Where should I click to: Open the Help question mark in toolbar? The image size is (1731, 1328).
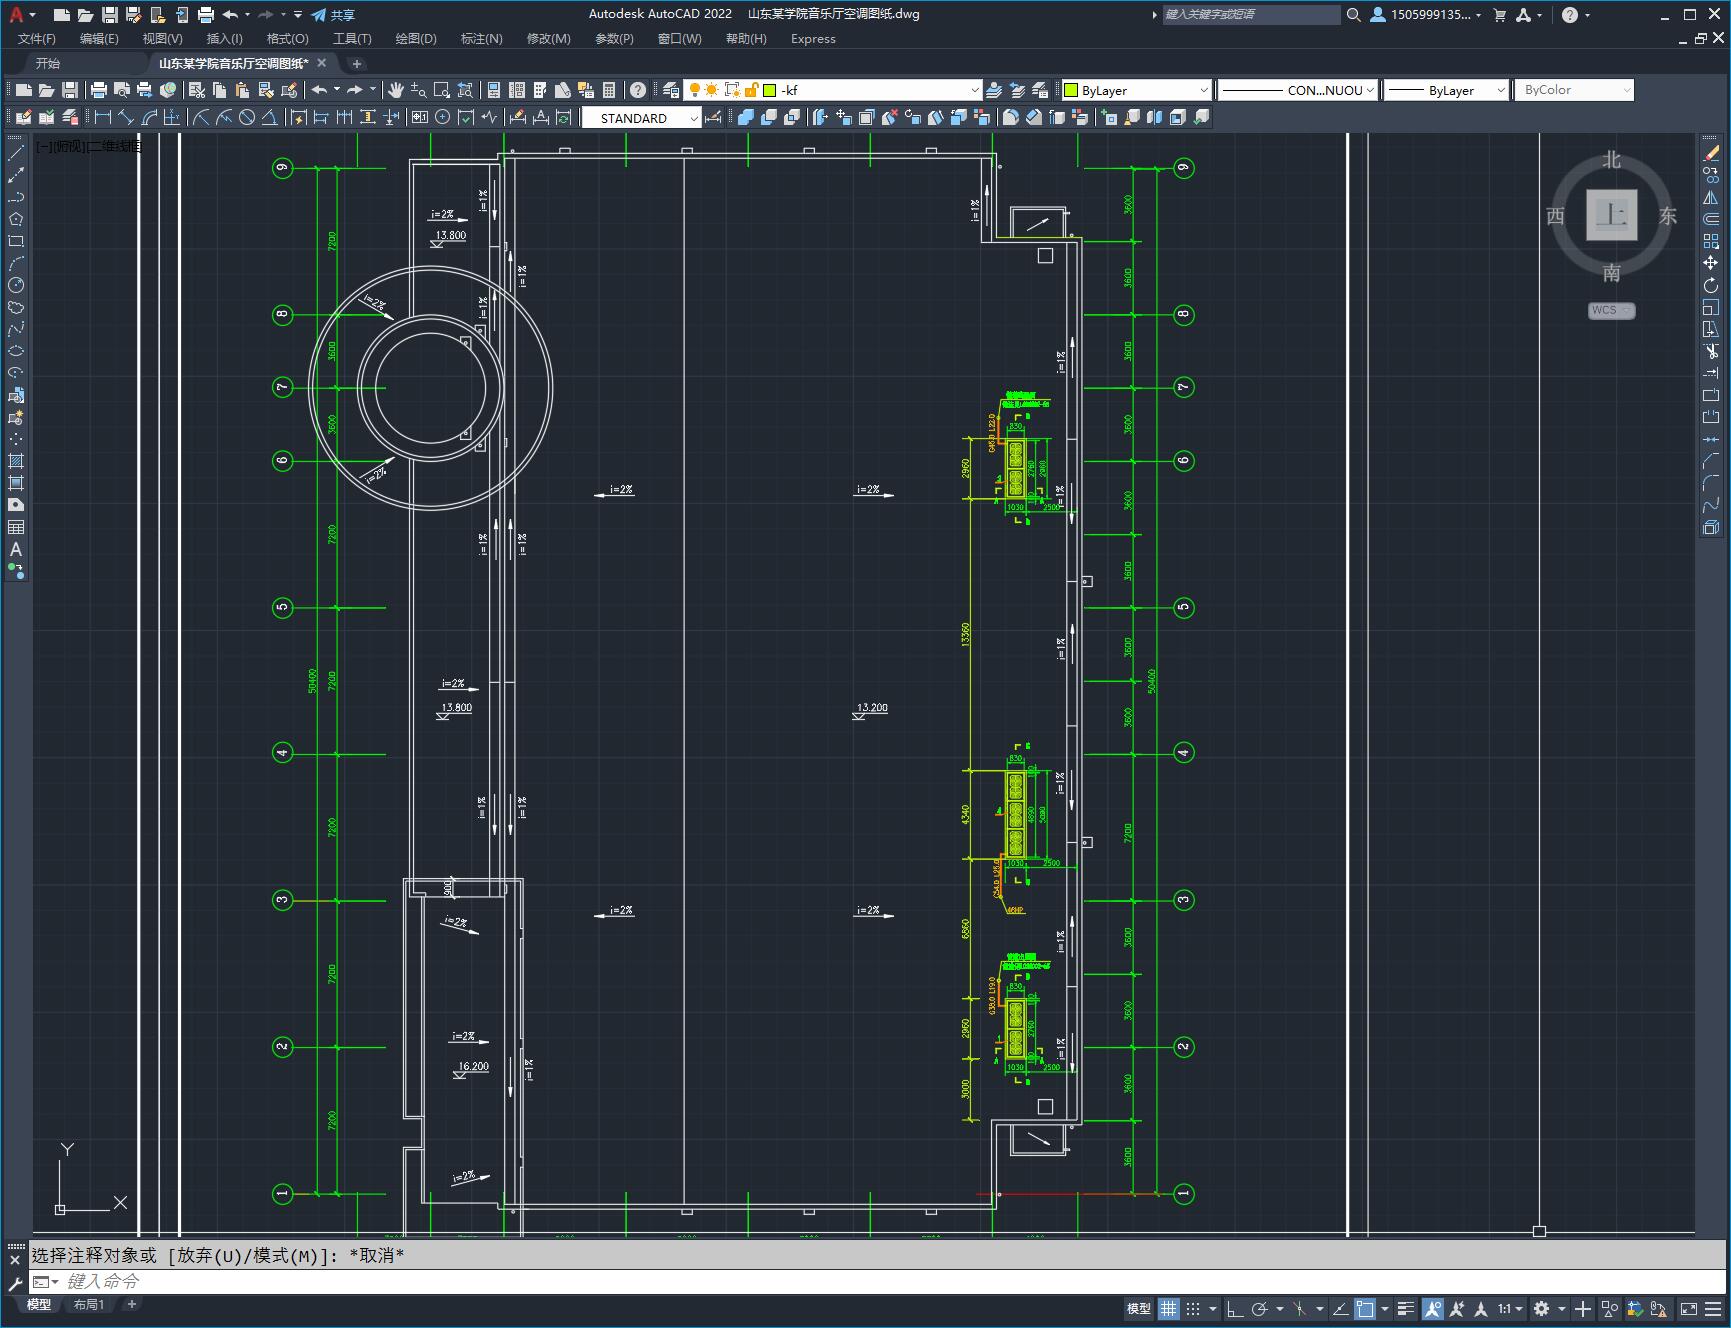click(x=638, y=90)
